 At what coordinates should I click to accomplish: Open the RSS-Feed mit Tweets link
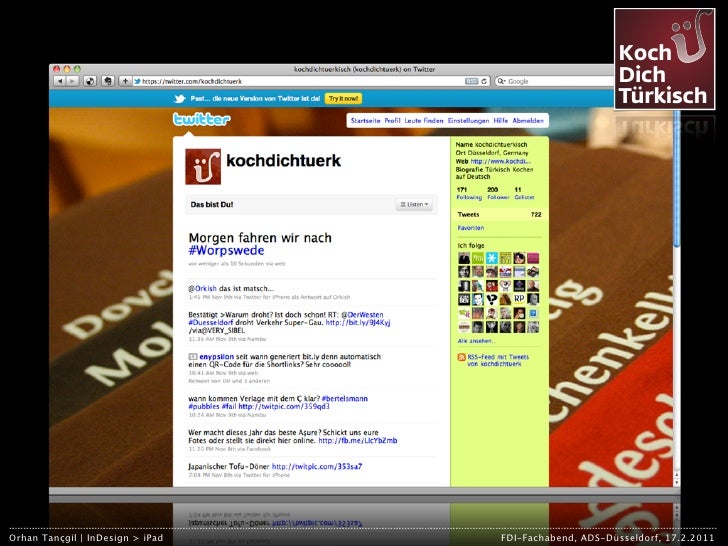tap(498, 360)
